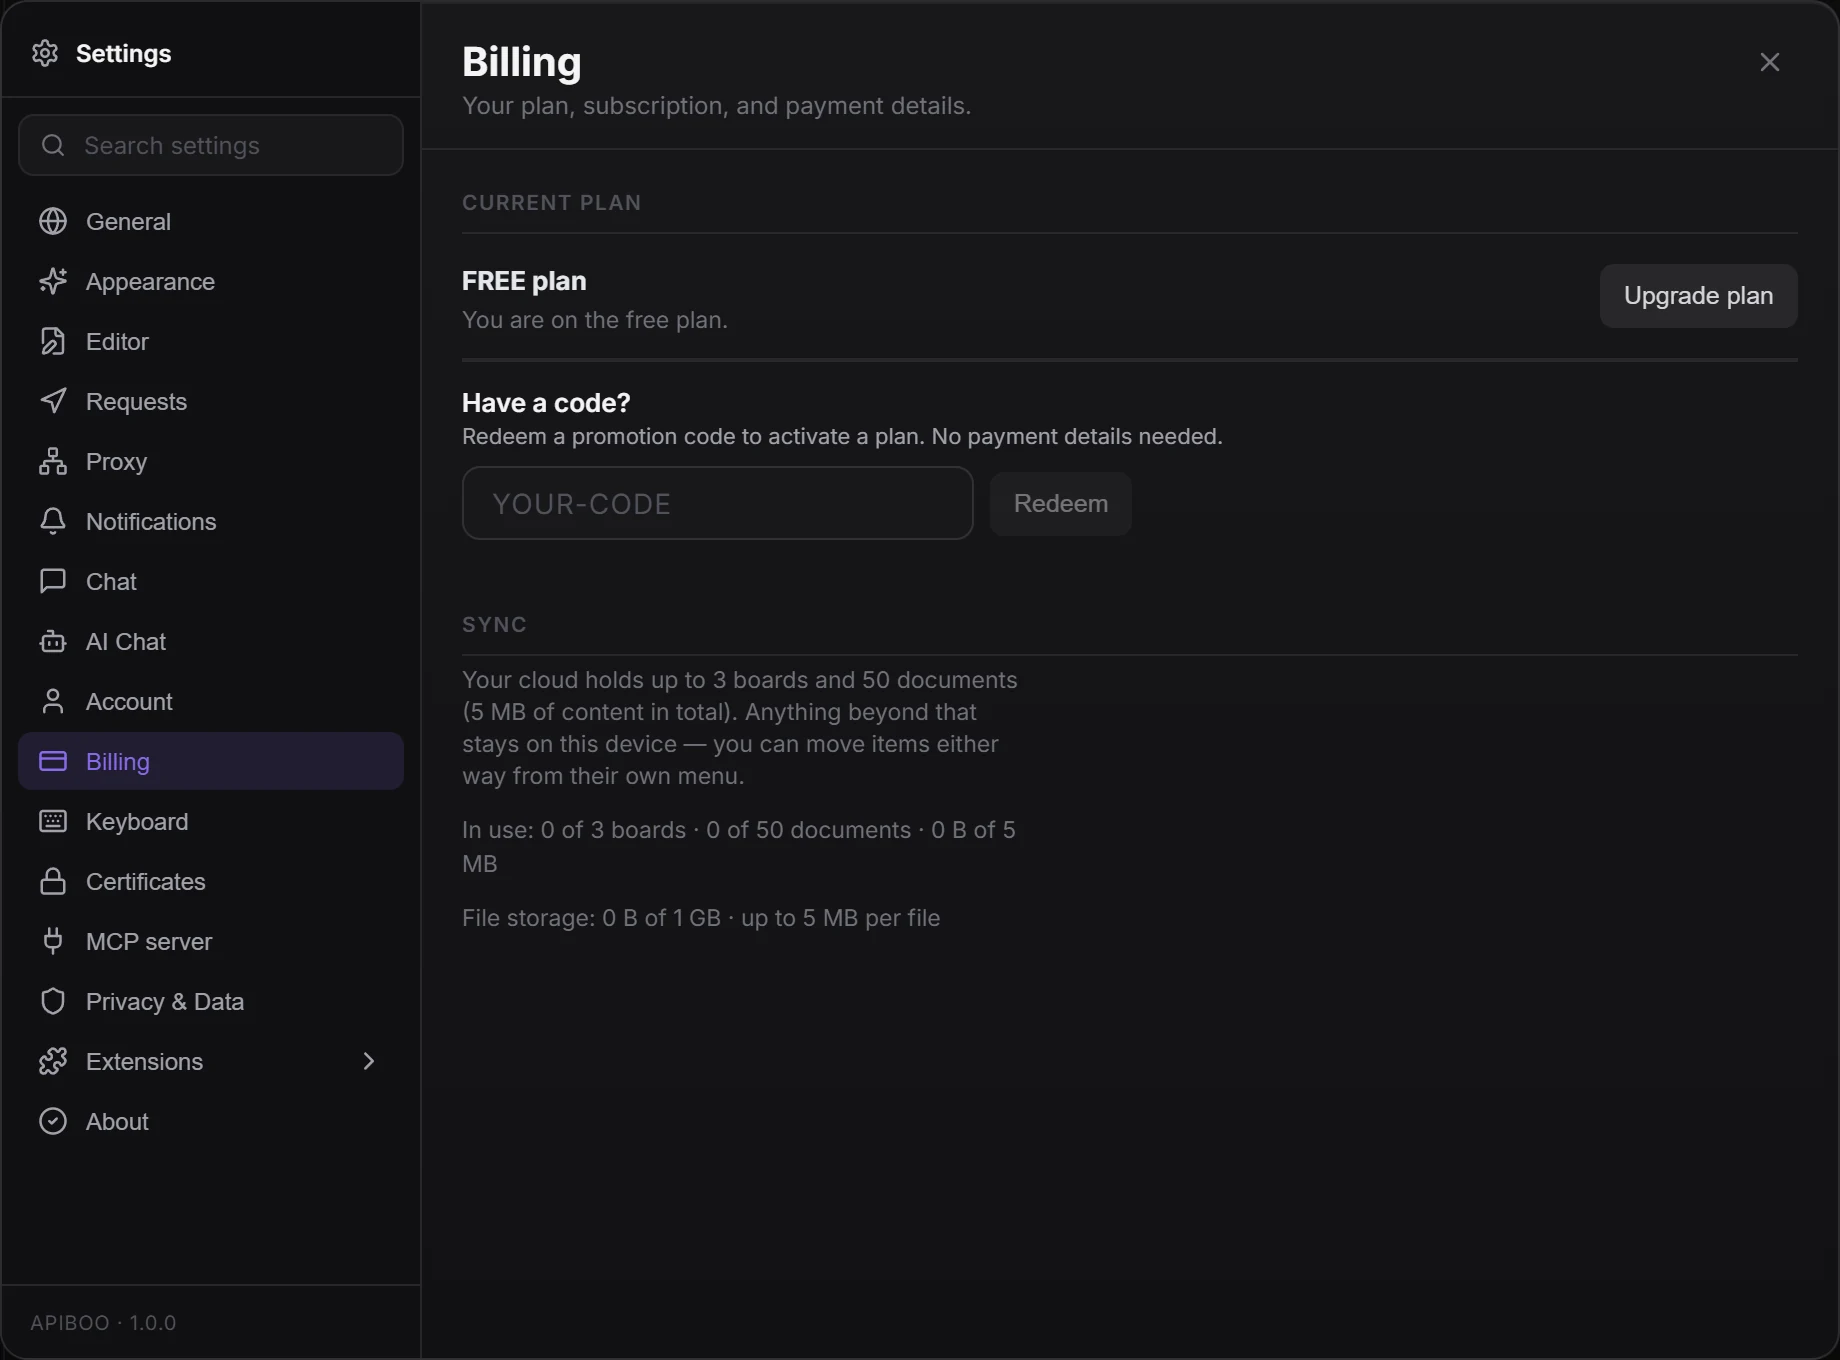Select the Account label in sidebar
Viewport: 1840px width, 1360px height.
(129, 702)
